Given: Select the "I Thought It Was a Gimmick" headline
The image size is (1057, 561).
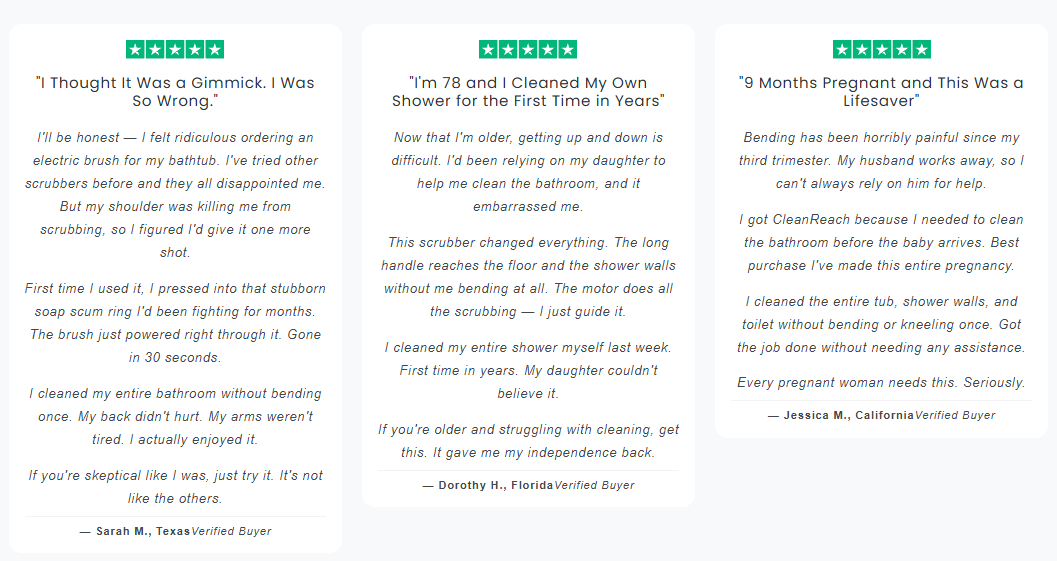Looking at the screenshot, I should [175, 92].
